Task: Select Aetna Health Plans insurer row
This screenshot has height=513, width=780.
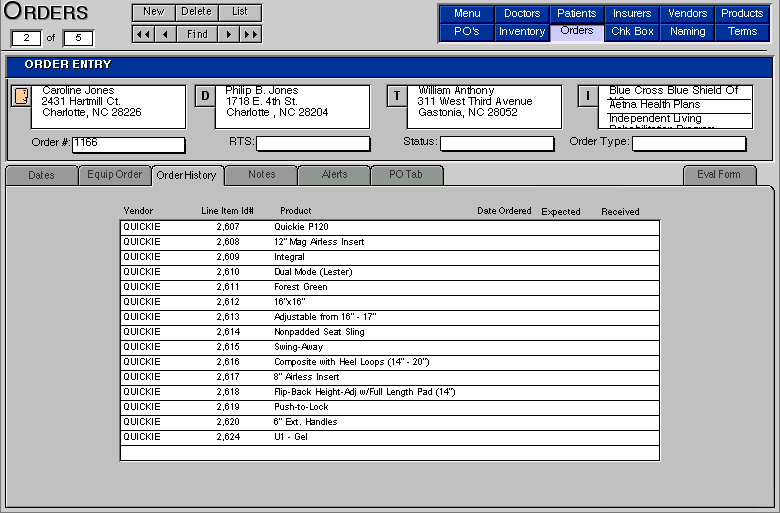Action: [x=675, y=106]
